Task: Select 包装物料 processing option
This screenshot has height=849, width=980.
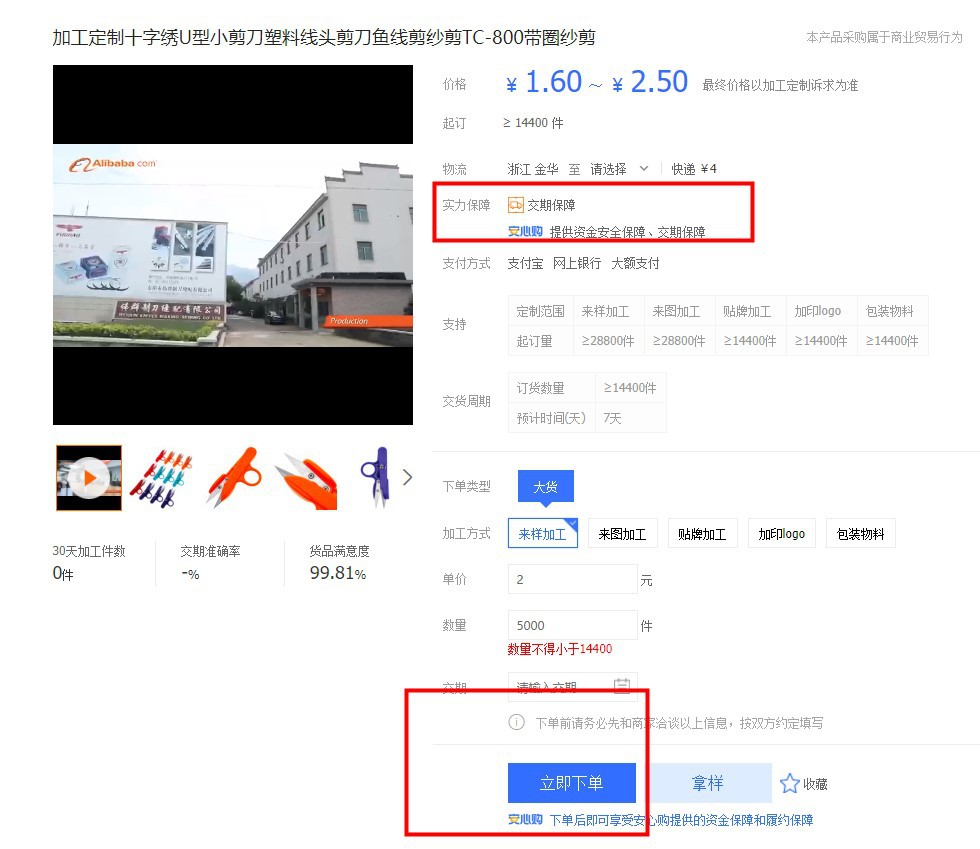Action: [x=861, y=534]
